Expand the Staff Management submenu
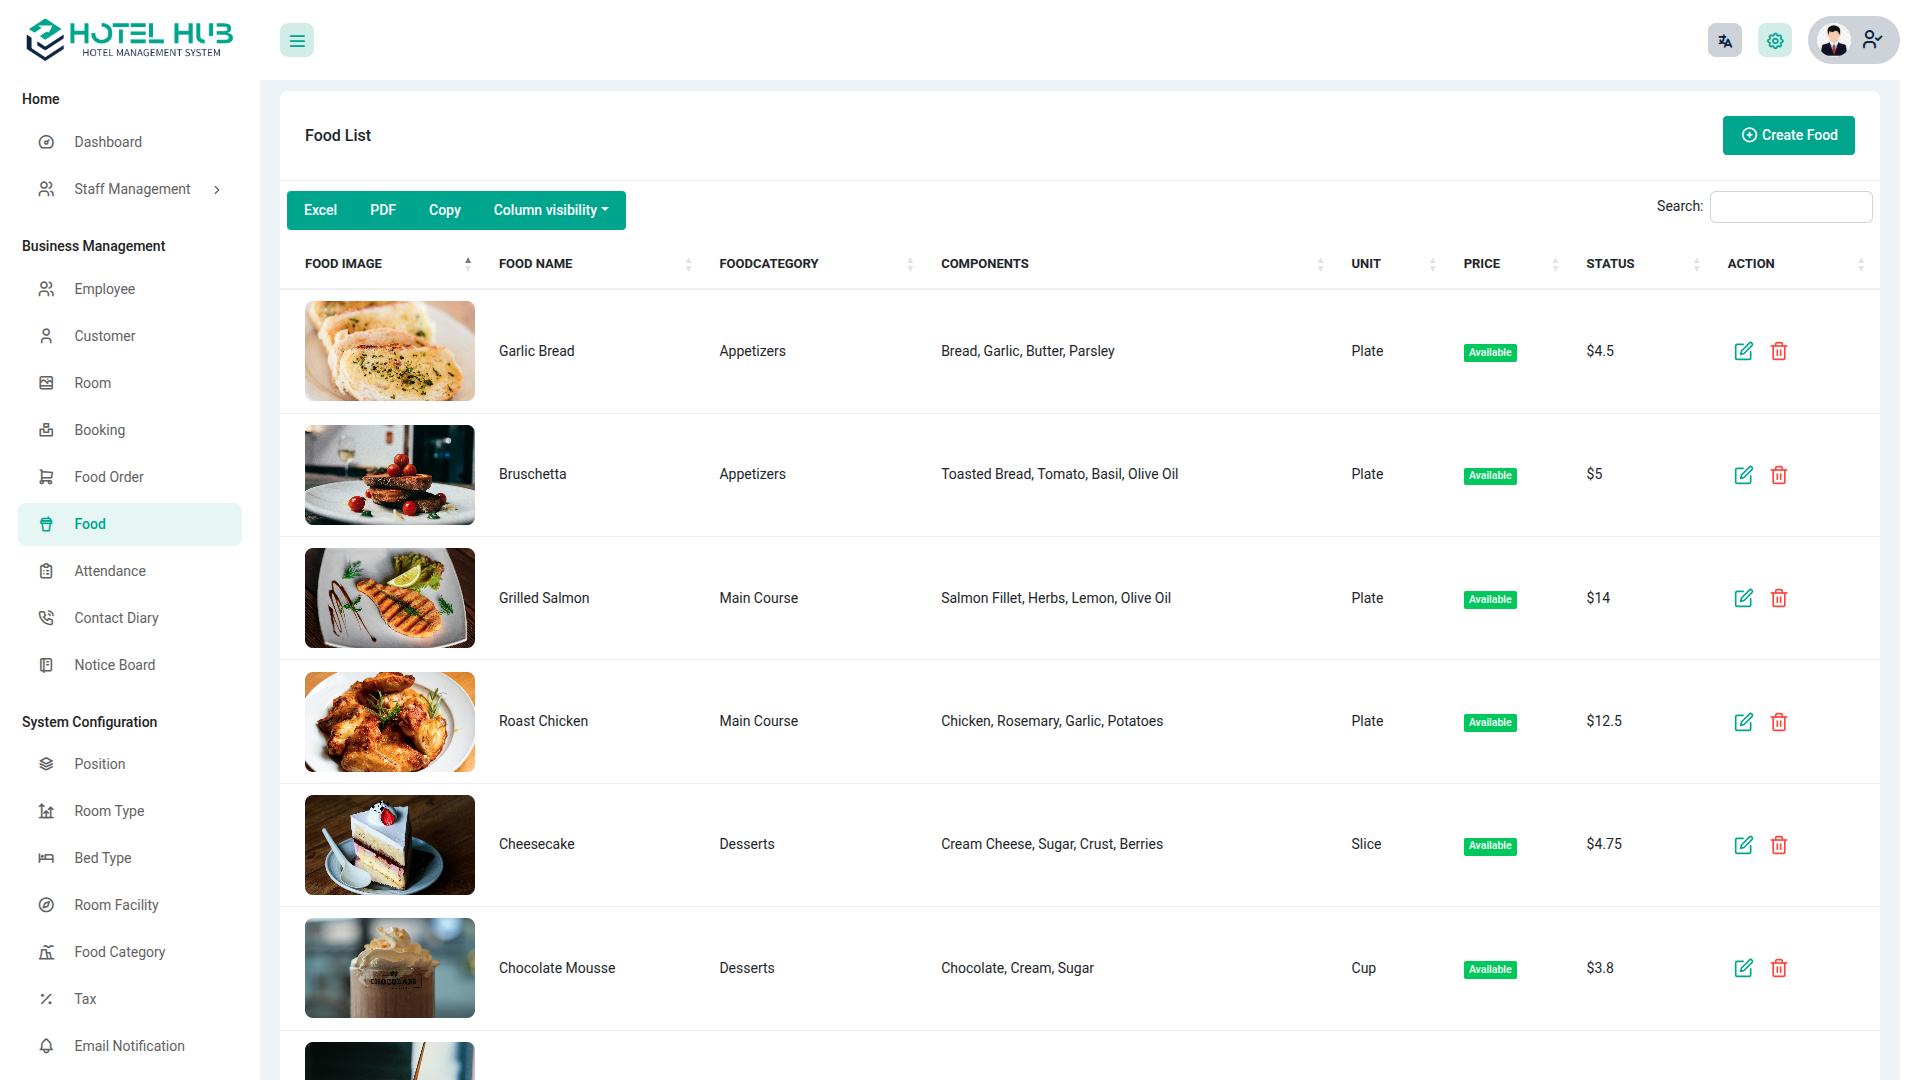Viewport: 1920px width, 1080px height. coord(130,189)
